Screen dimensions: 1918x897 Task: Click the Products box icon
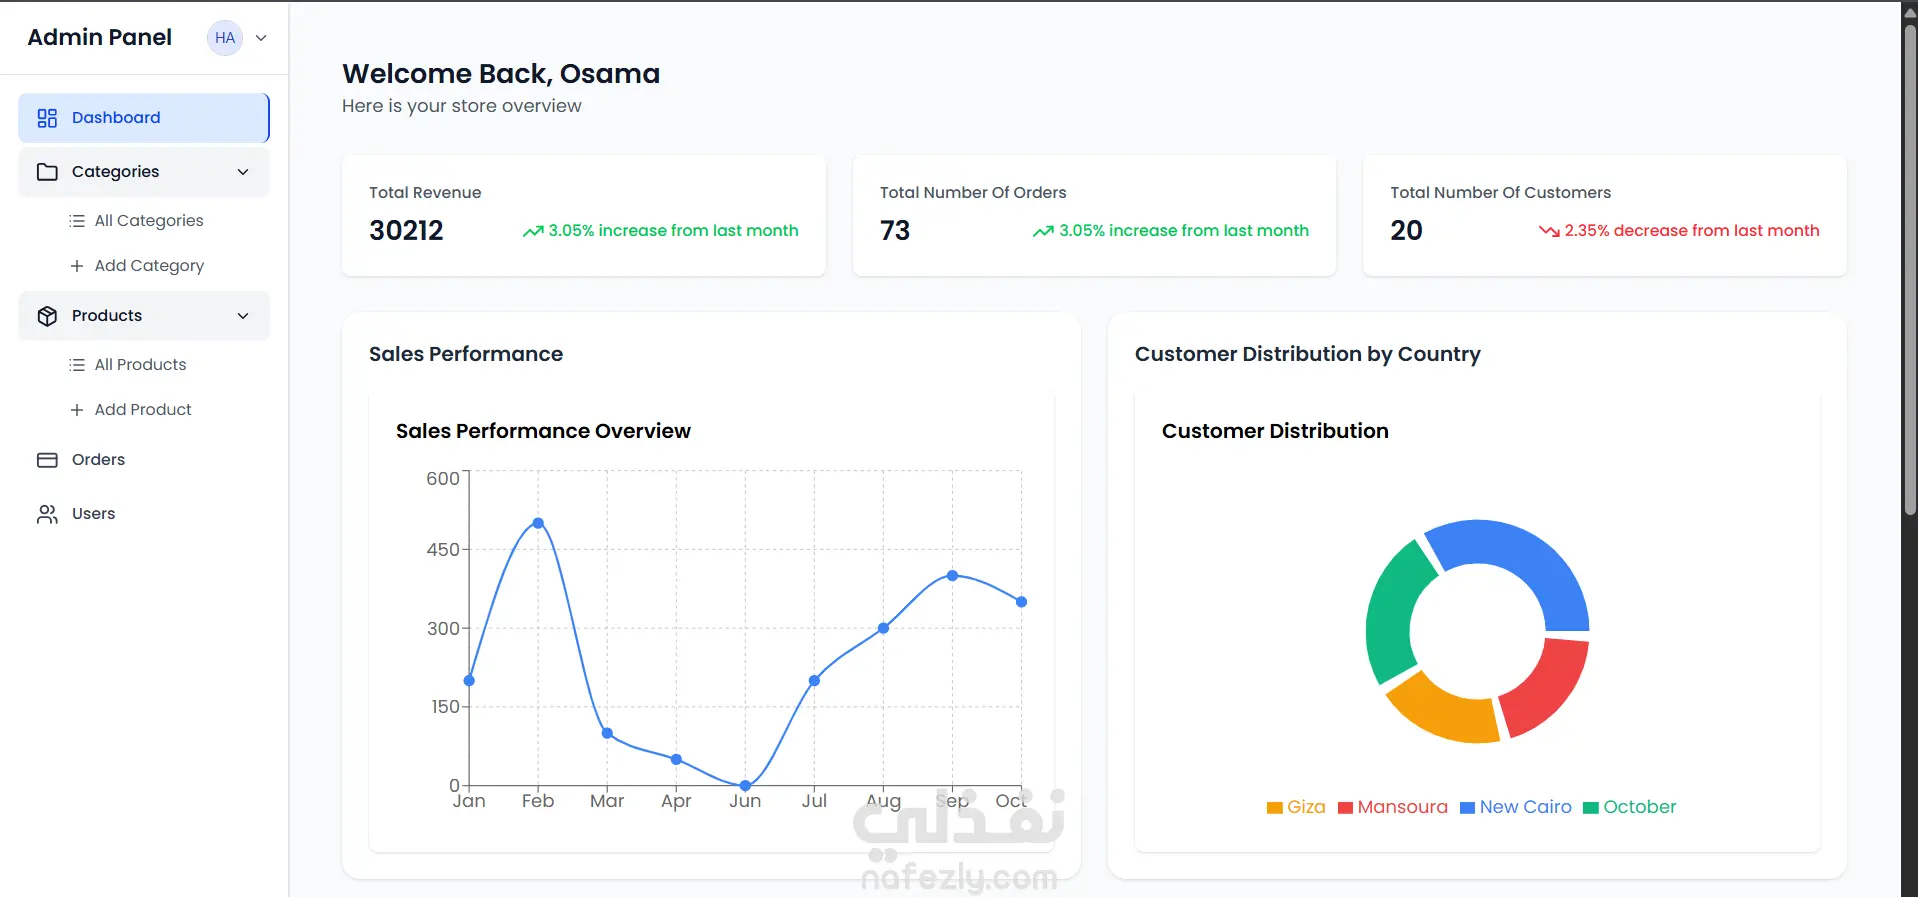pyautogui.click(x=47, y=316)
